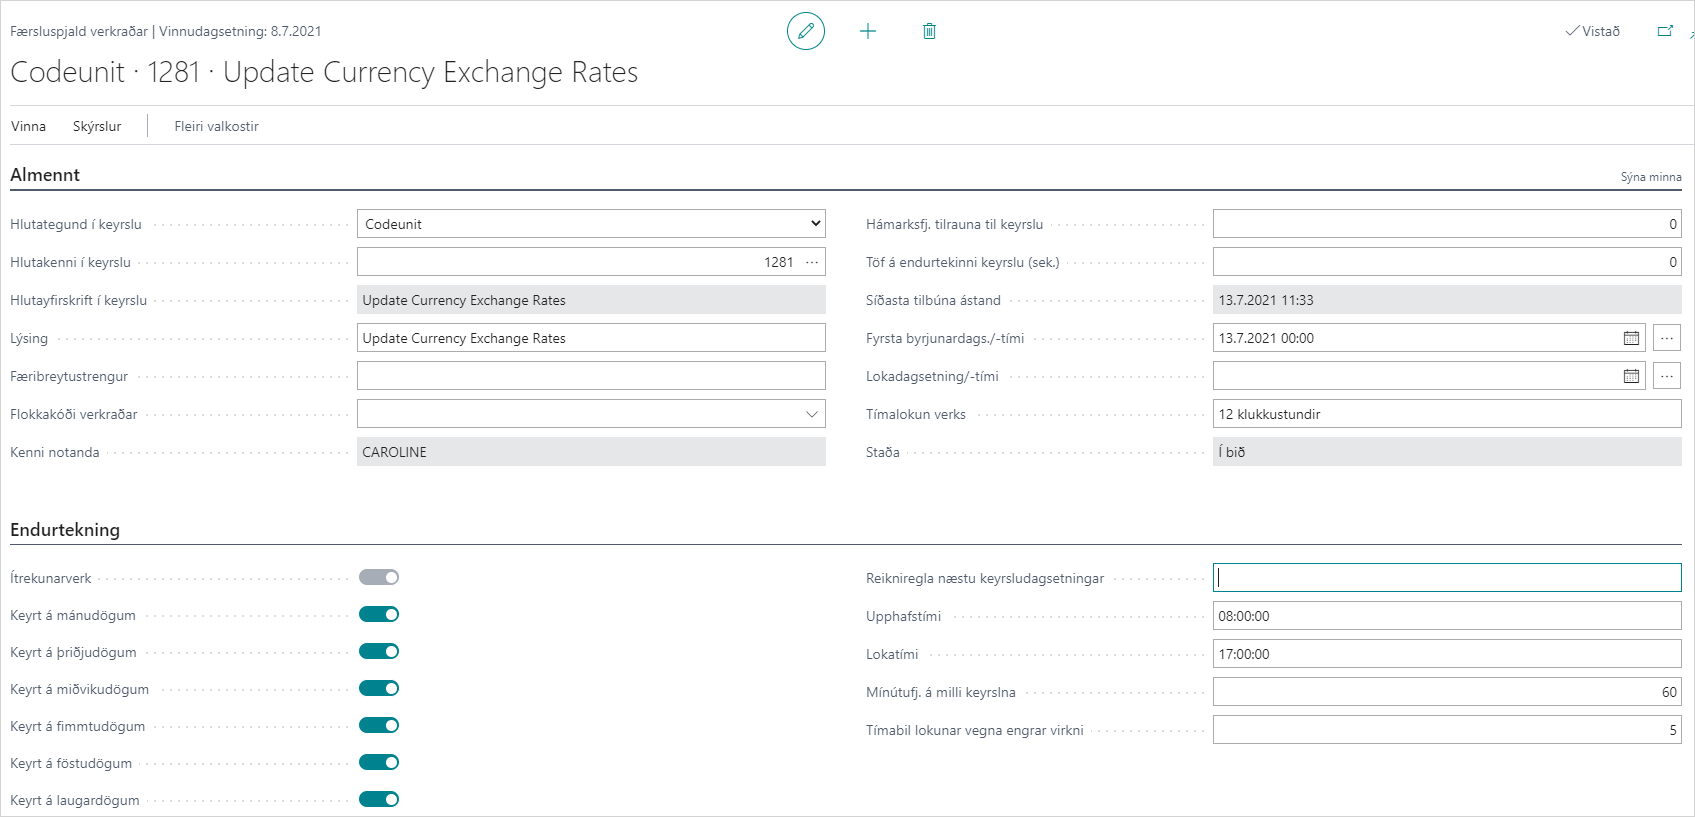Image resolution: width=1695 pixels, height=817 pixels.
Task: Disable Keyrt á föstudögum toggle
Action: coord(379,762)
